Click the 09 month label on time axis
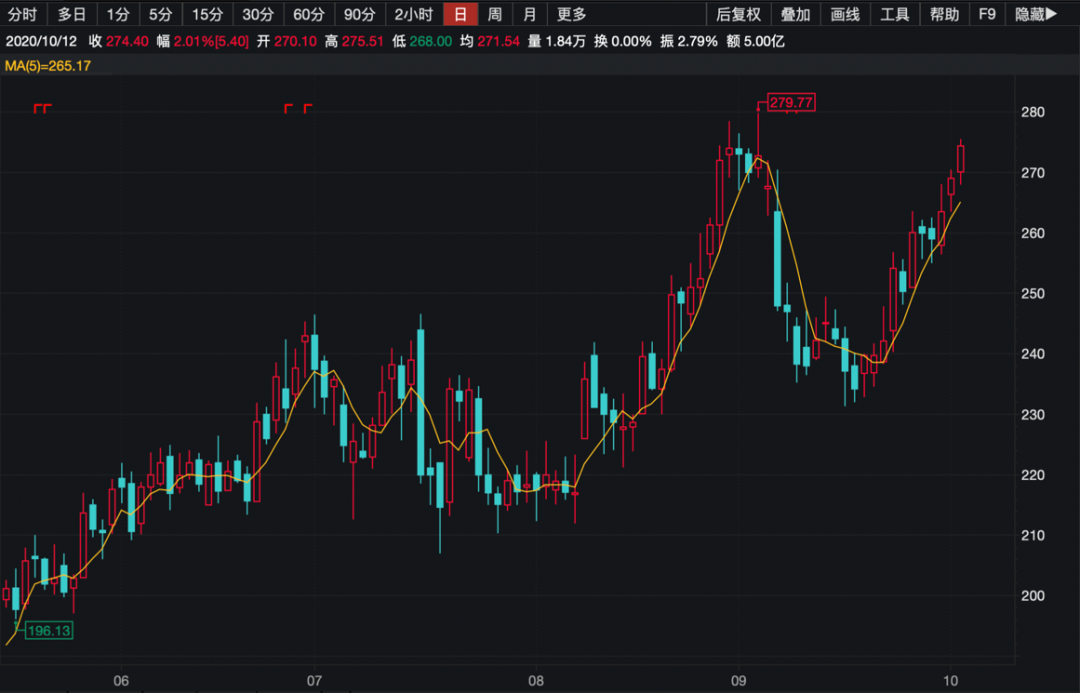Viewport: 1080px width, 693px height. (738, 681)
